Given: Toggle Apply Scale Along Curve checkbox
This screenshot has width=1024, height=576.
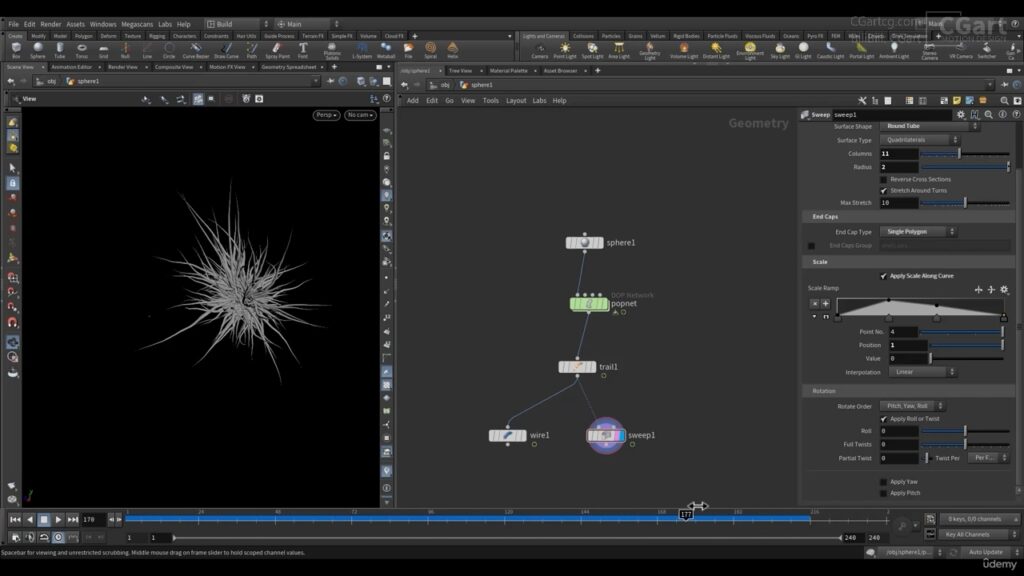Looking at the screenshot, I should (884, 276).
